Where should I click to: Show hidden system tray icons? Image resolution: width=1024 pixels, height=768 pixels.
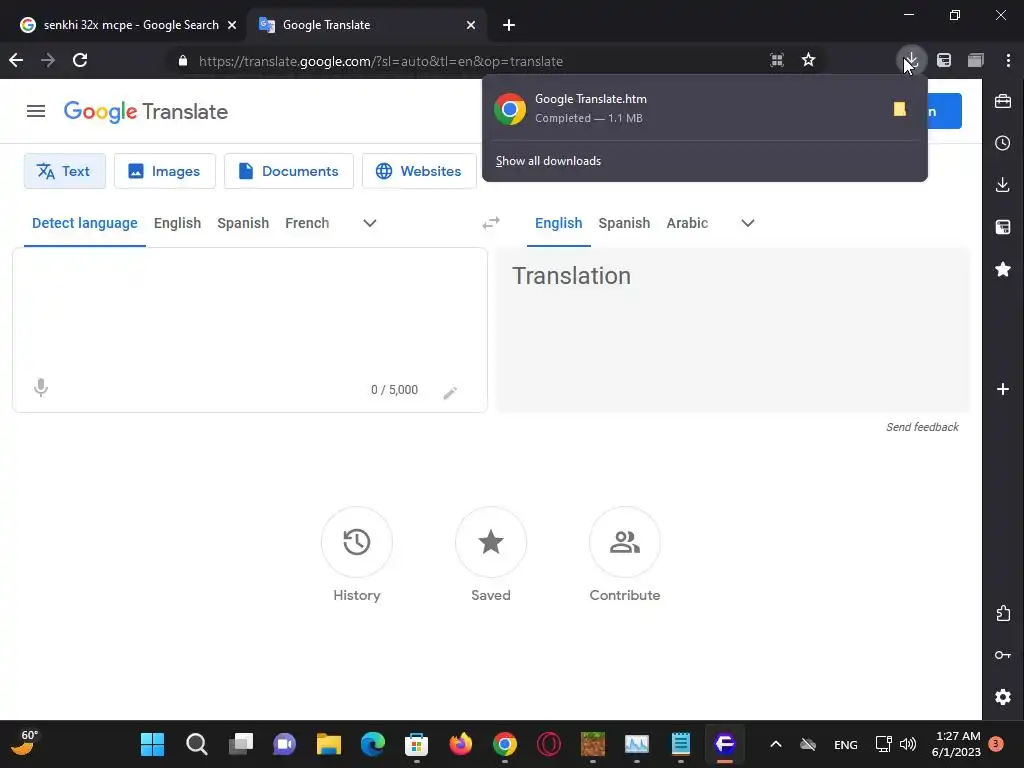point(776,744)
